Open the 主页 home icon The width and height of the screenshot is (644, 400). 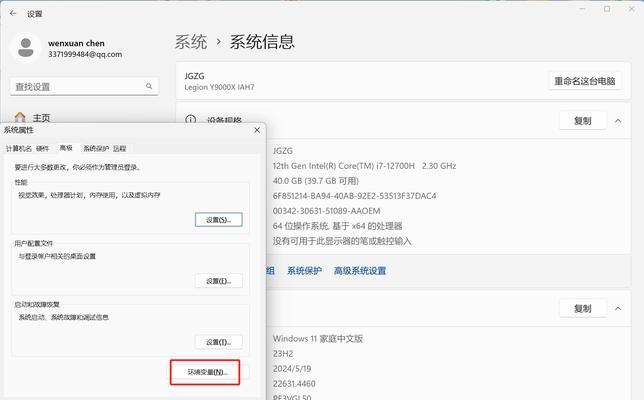(20, 118)
